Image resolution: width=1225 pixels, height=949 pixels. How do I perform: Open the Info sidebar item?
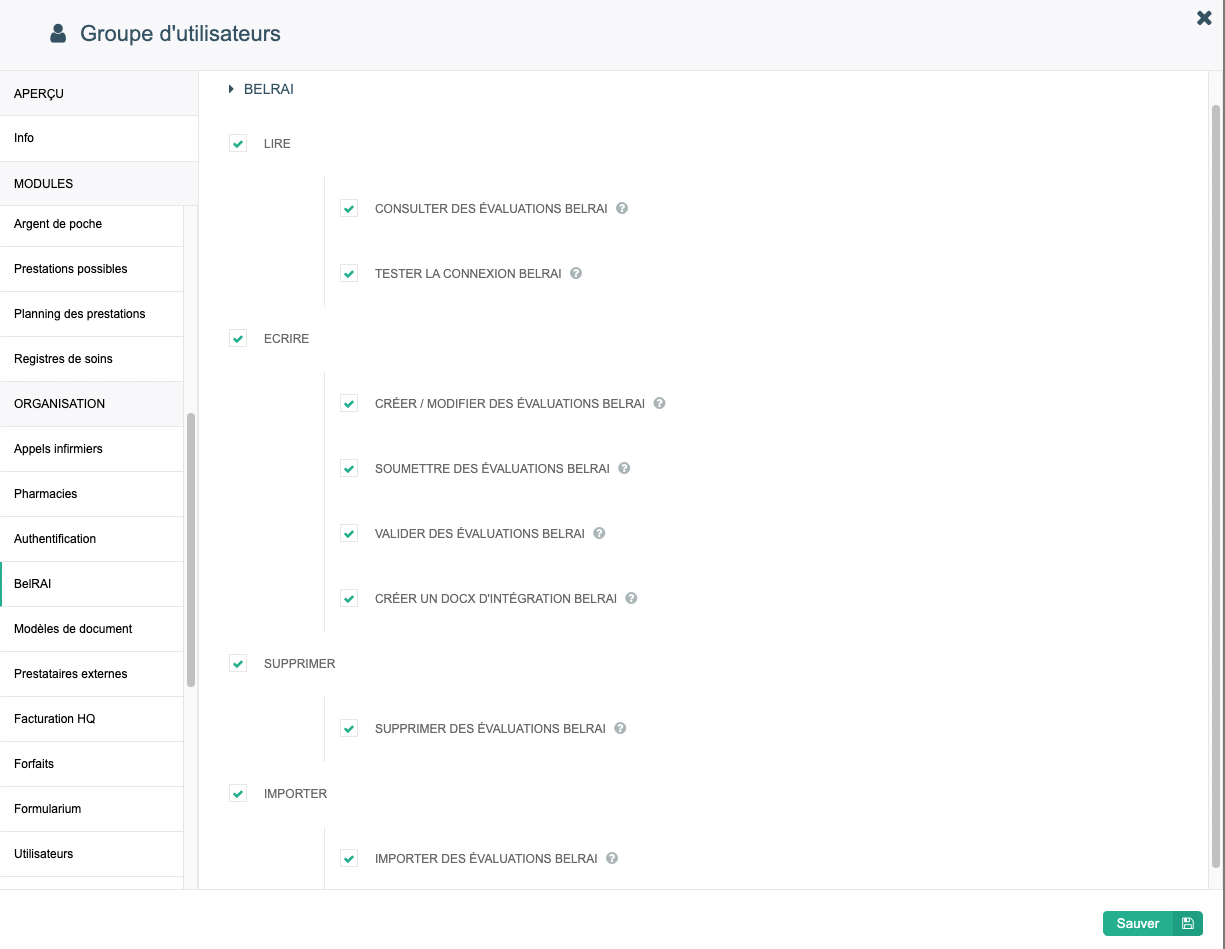tap(99, 138)
